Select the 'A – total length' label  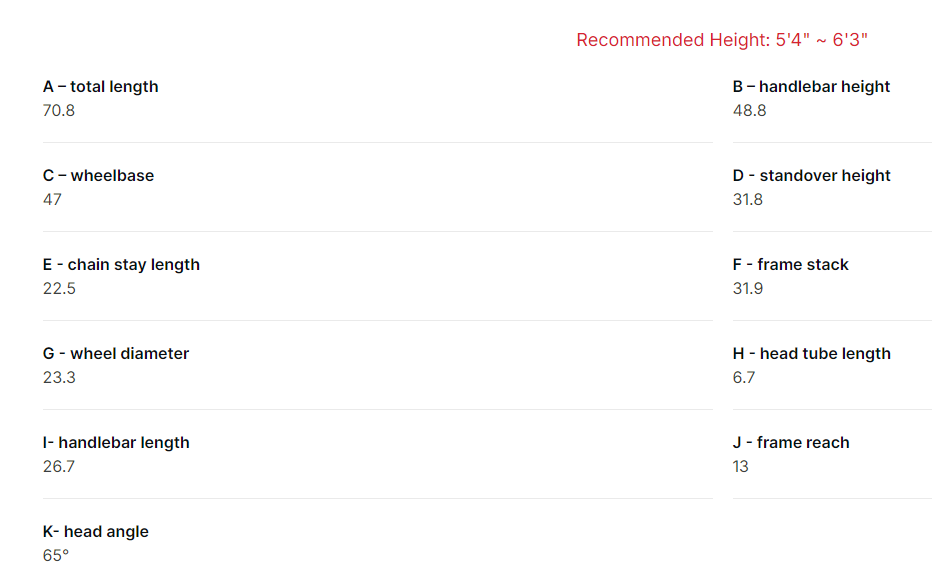(100, 87)
